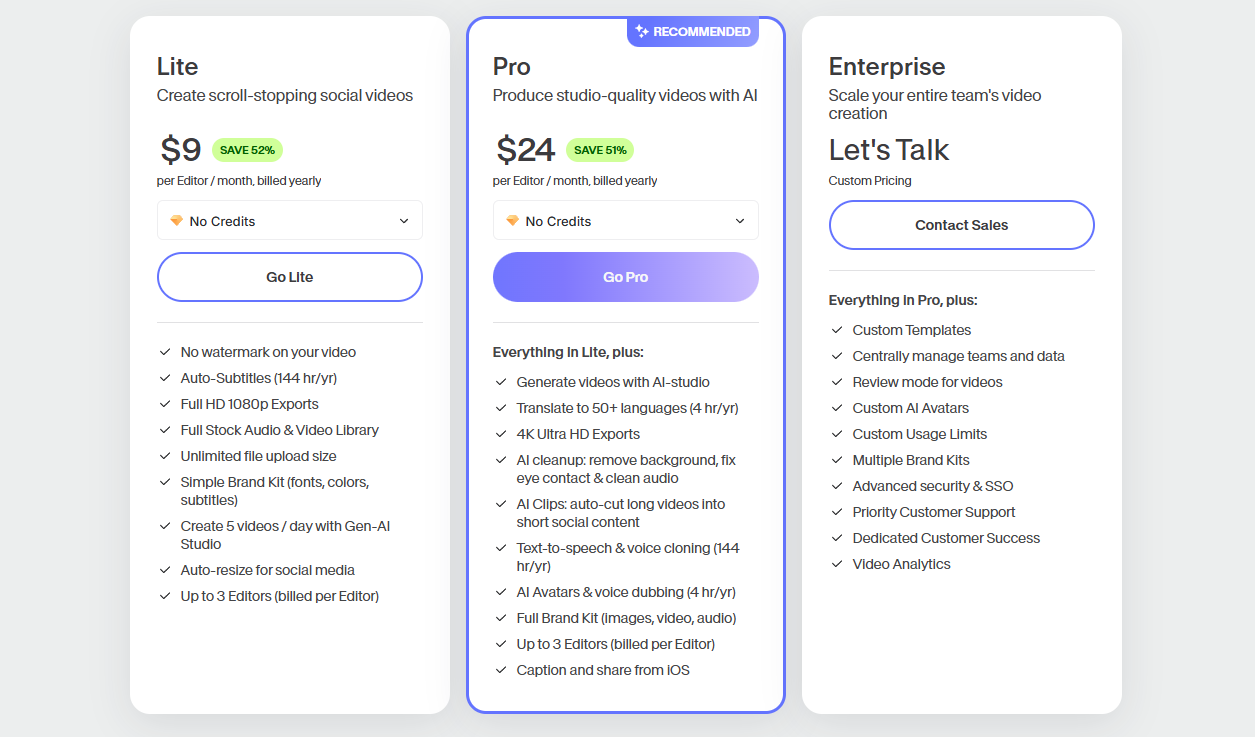Screen dimensions: 1255x737
Task: Click the RECOMMENDED label on Pro card
Action: pos(702,31)
